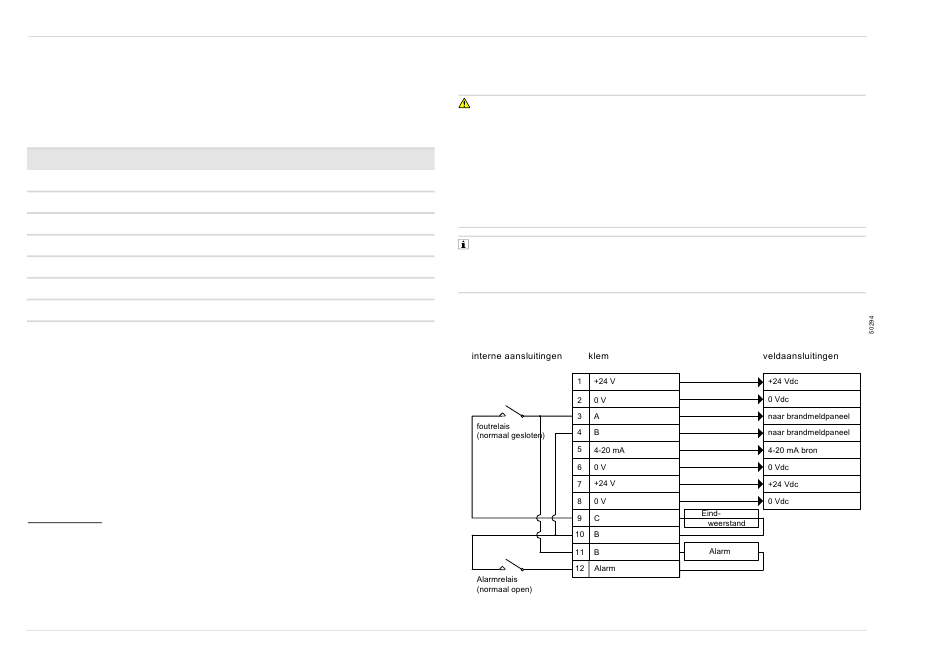Select the 'Alarm' label of terminal 12

tap(605, 569)
